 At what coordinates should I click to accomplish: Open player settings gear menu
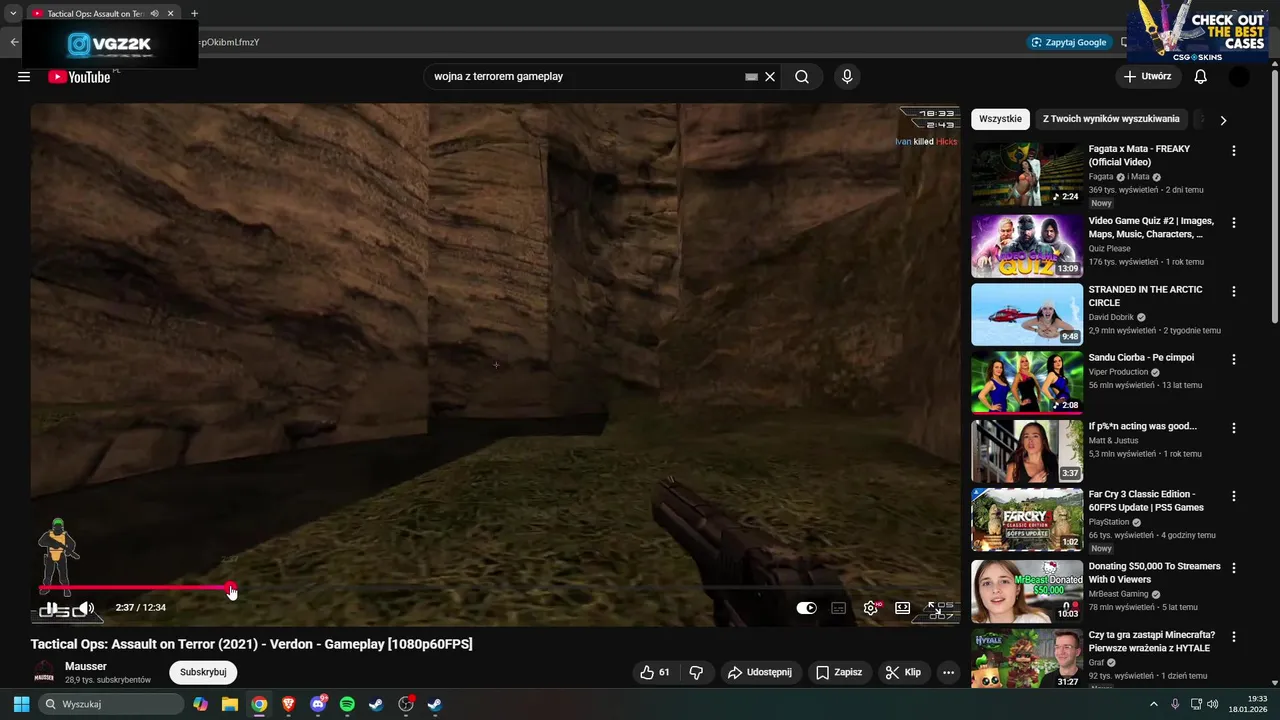tap(871, 608)
